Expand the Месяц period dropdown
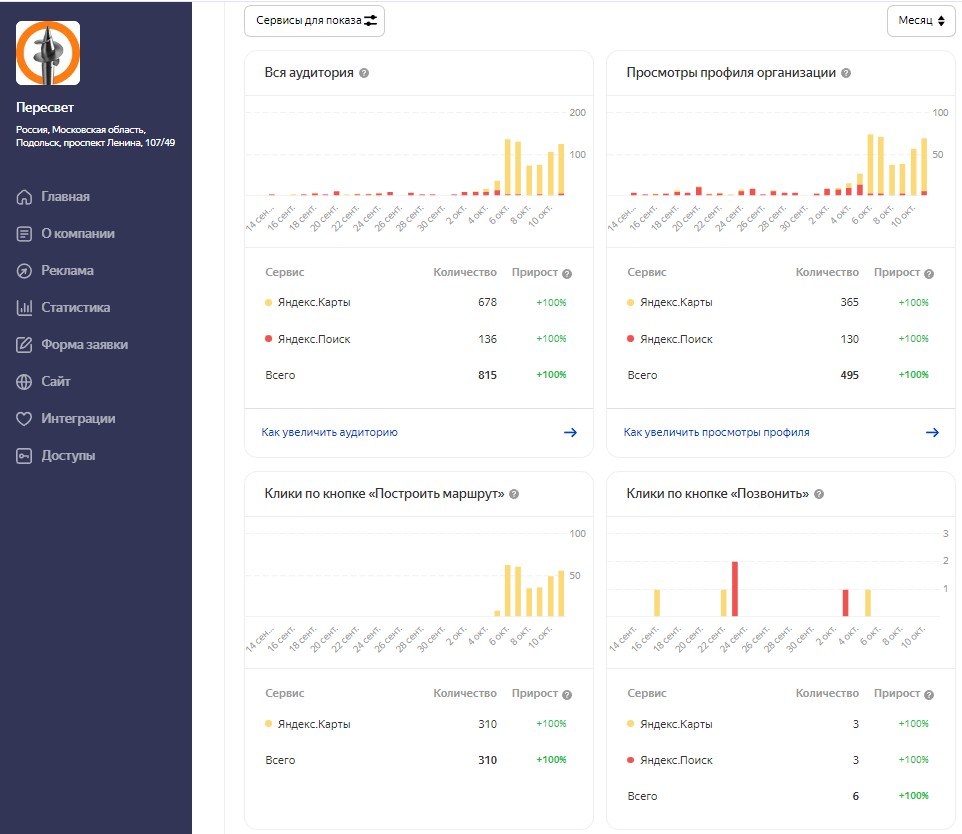962x834 pixels. pyautogui.click(x=920, y=20)
